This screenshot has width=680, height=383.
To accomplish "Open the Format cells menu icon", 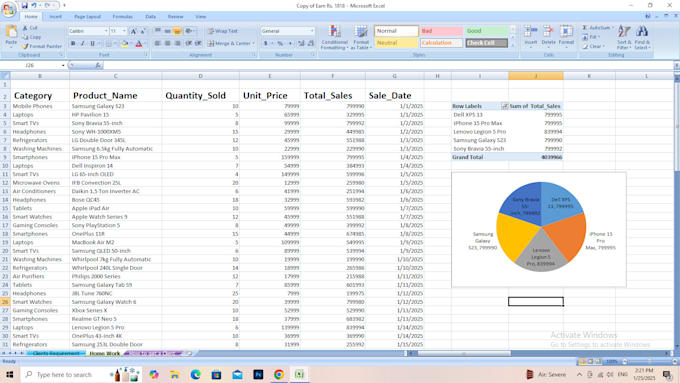I will click(566, 31).
